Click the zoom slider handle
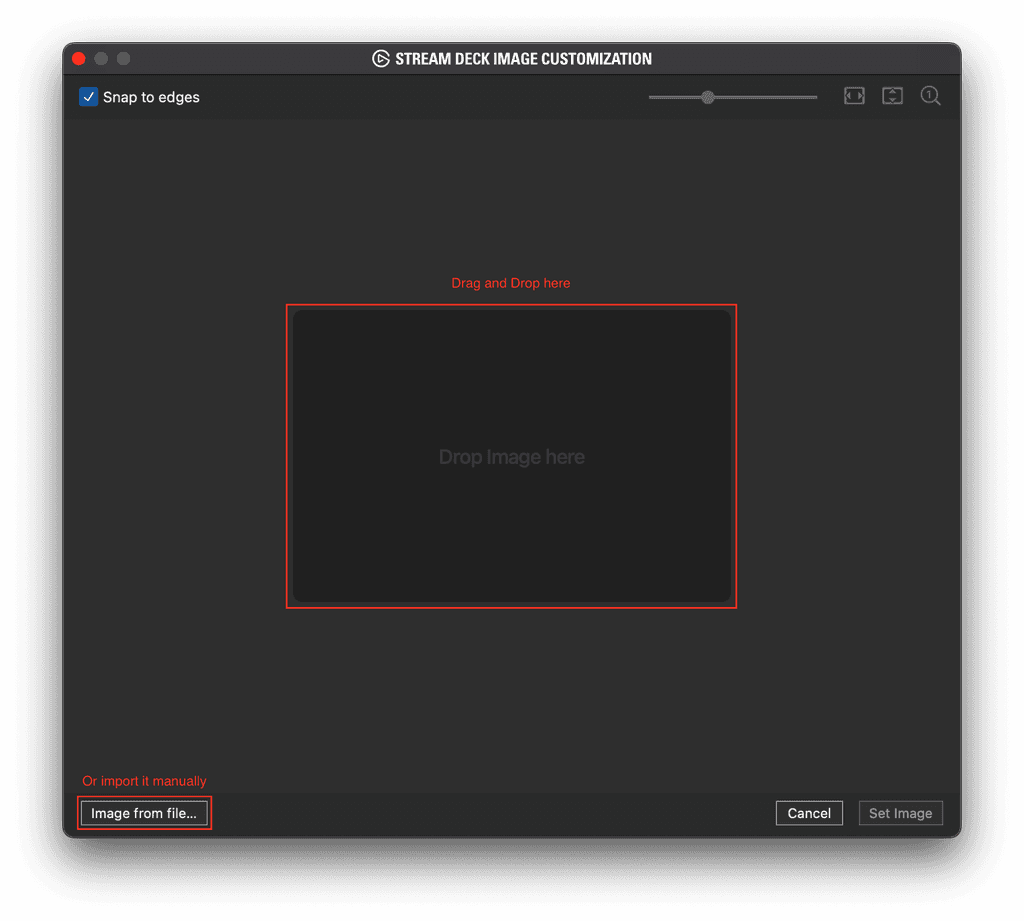This screenshot has width=1024, height=921. tap(708, 97)
